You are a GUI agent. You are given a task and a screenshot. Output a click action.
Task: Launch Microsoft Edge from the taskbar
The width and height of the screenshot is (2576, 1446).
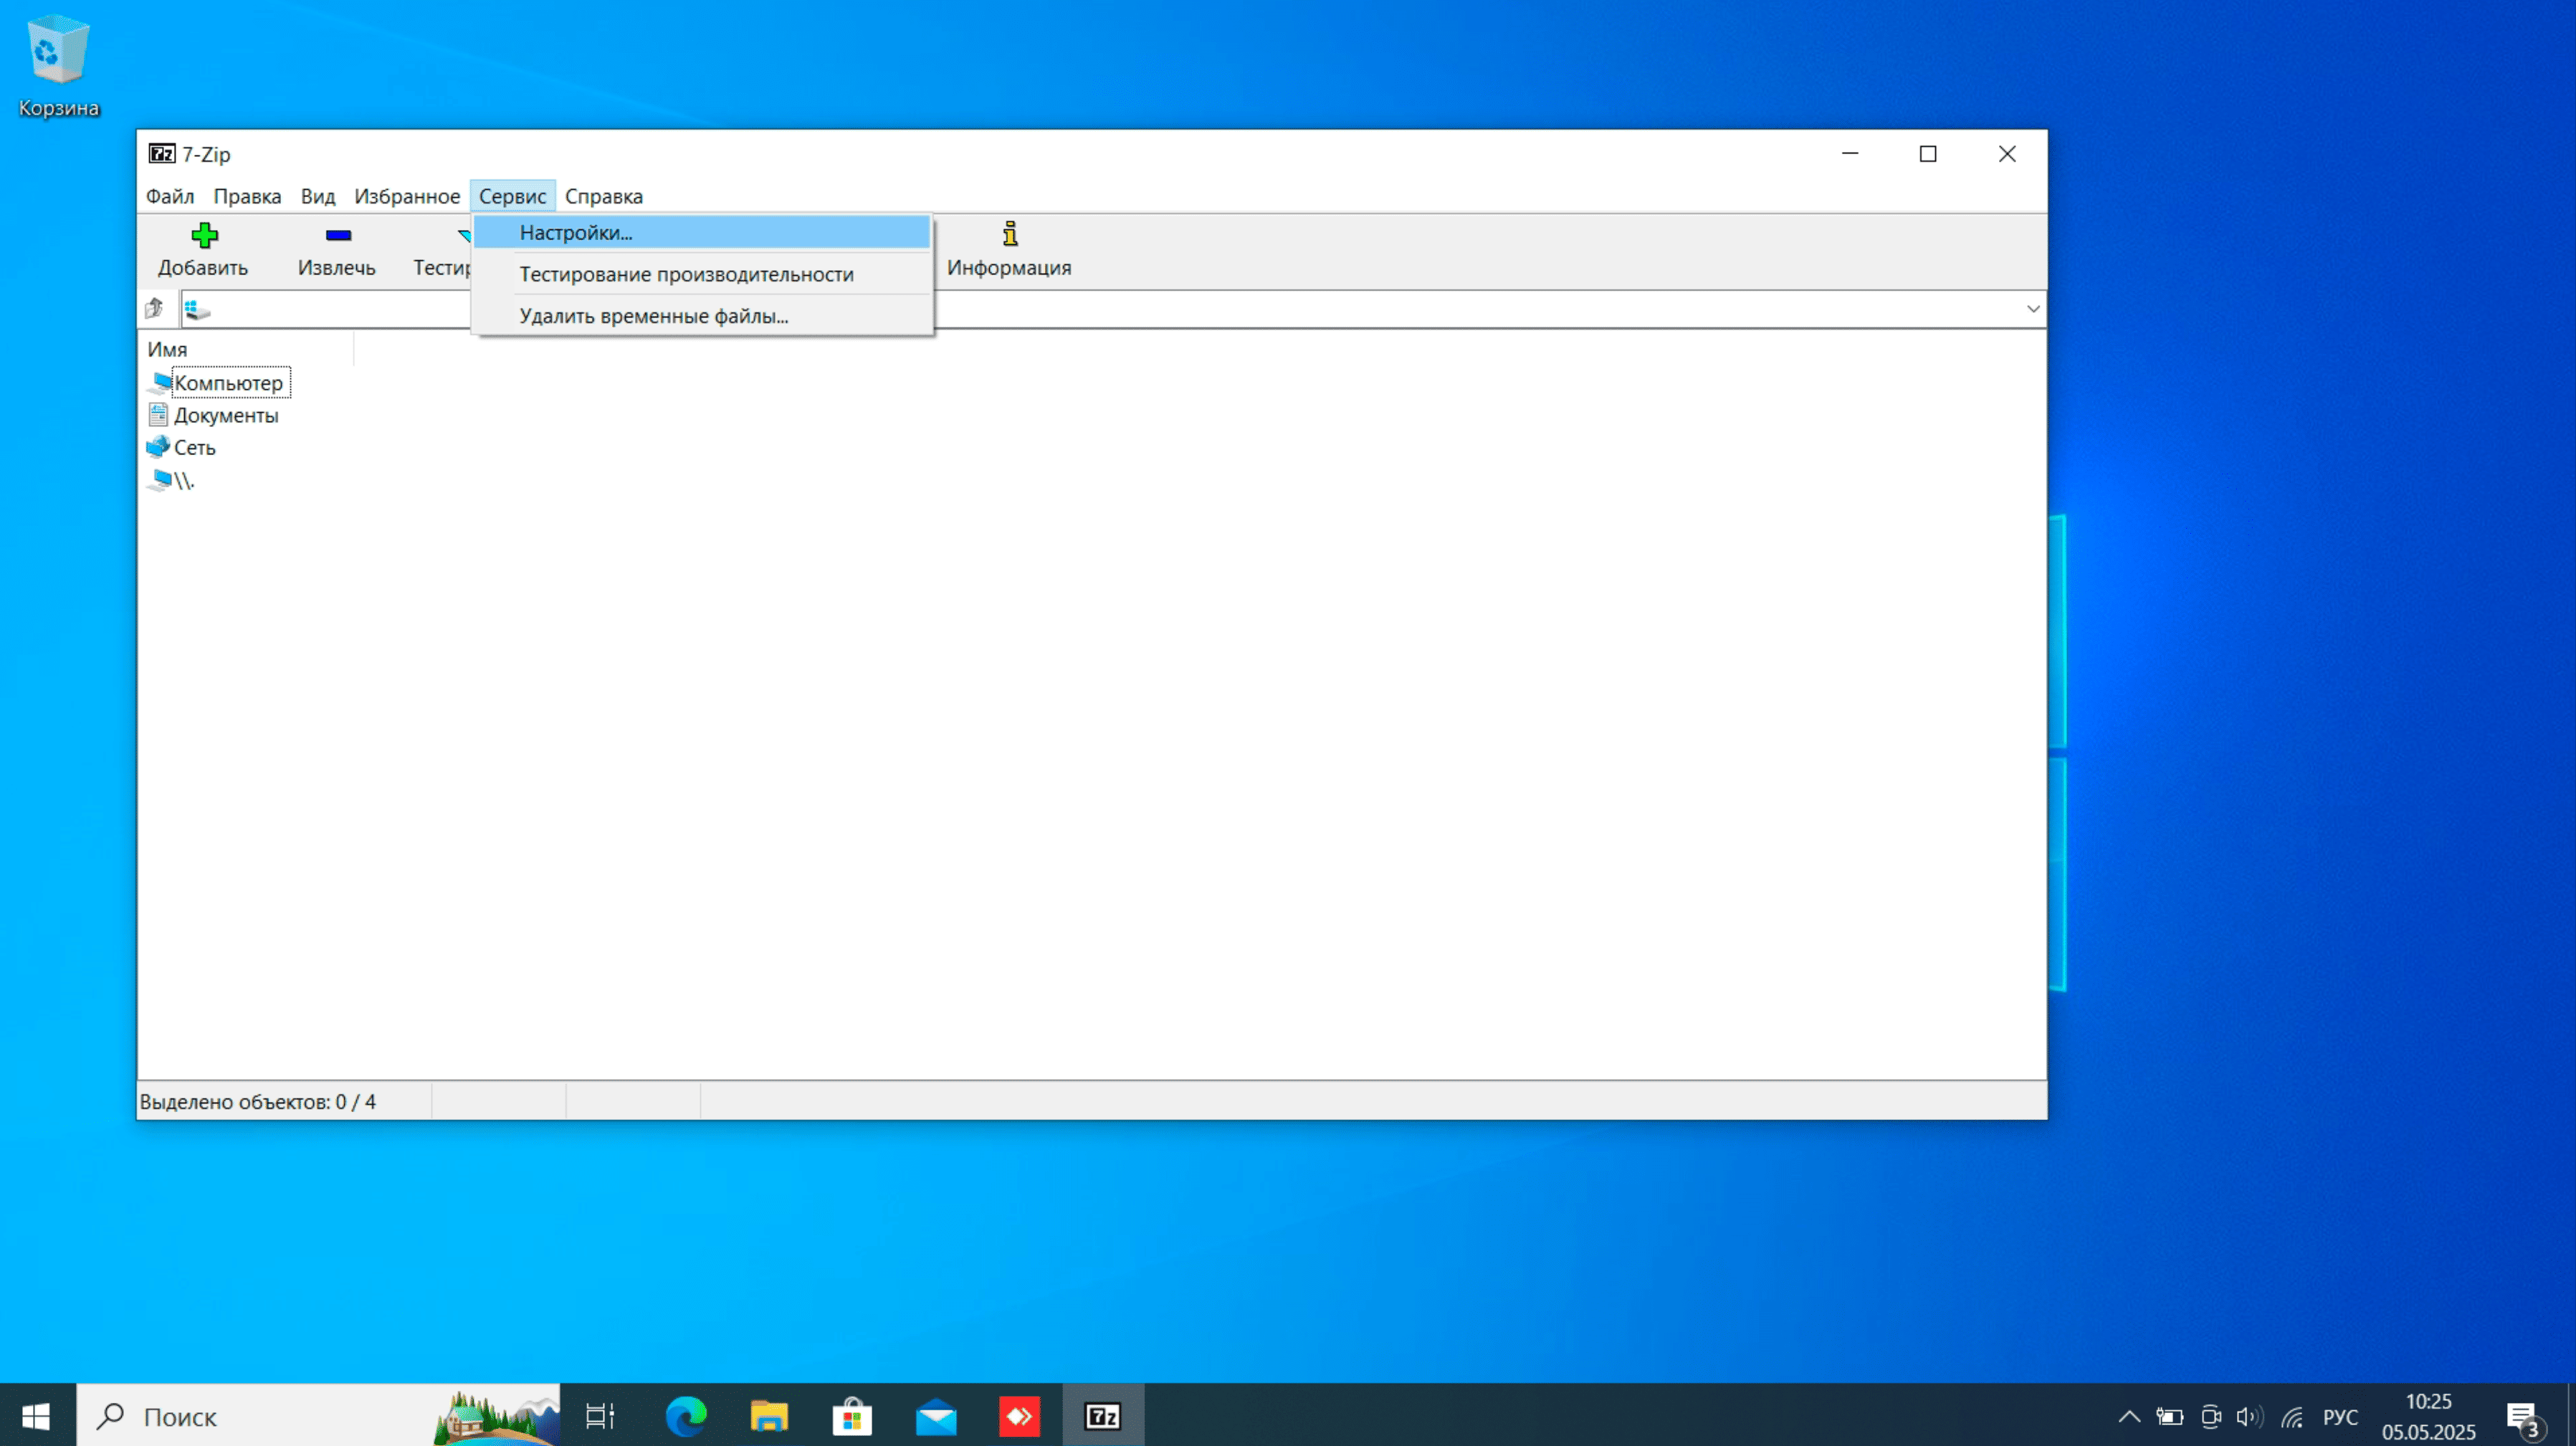(x=686, y=1416)
